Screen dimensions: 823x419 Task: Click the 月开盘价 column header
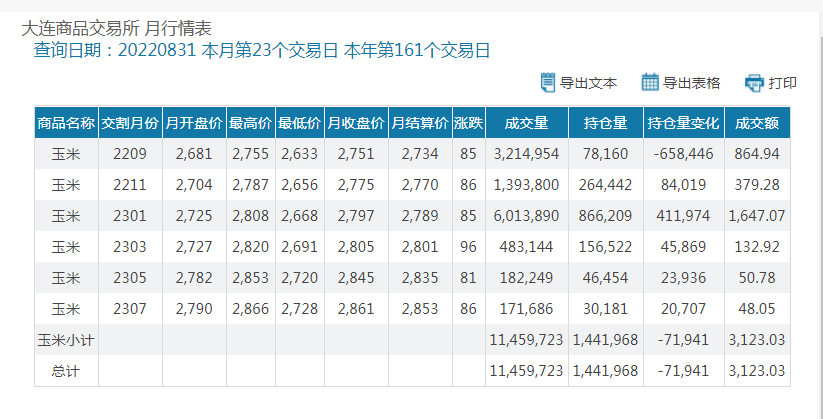pyautogui.click(x=194, y=123)
